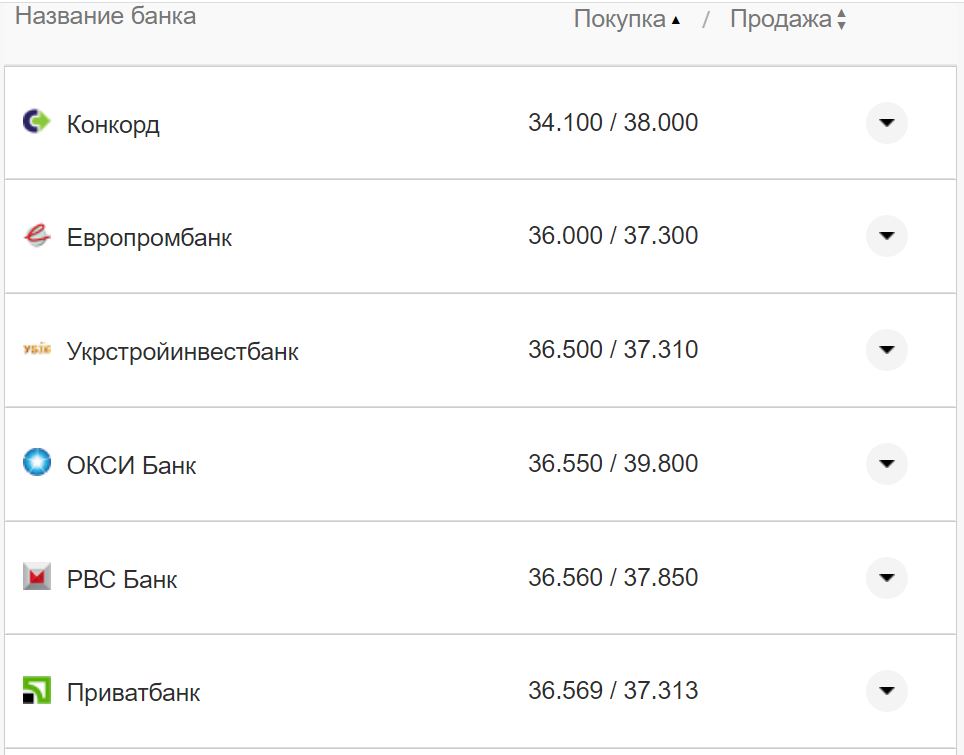Image resolution: width=964 pixels, height=755 pixels.
Task: Expand the Приватбанк row details arrow
Action: point(886,691)
